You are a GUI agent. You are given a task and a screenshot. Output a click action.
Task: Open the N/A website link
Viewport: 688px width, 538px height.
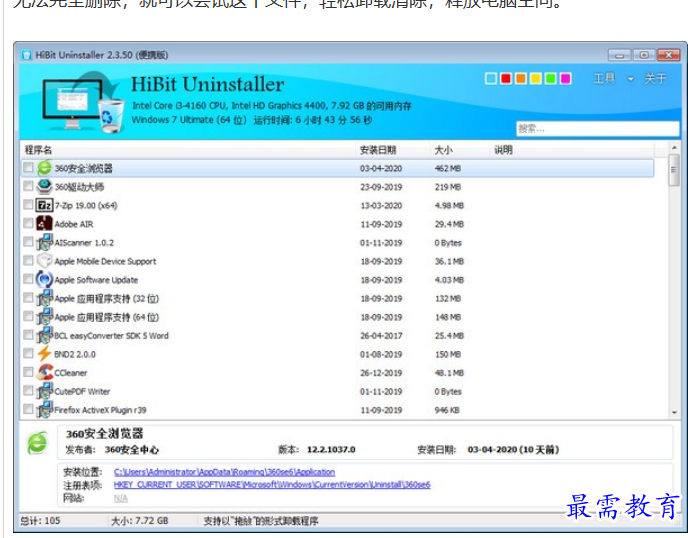point(121,498)
